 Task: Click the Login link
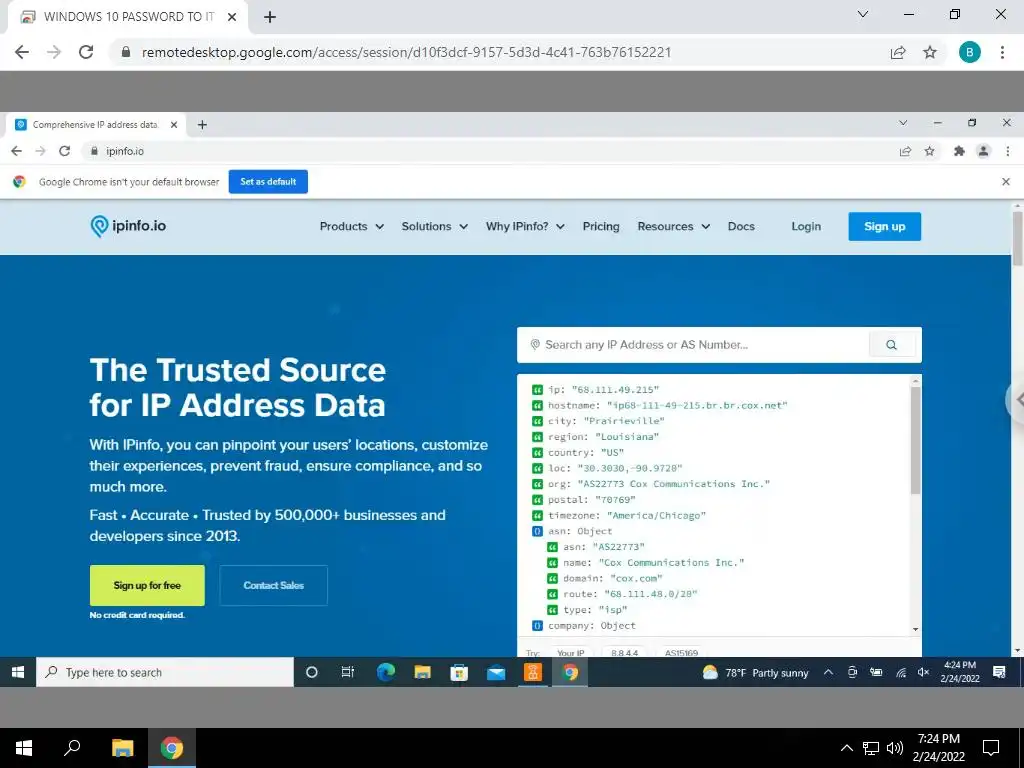[806, 227]
